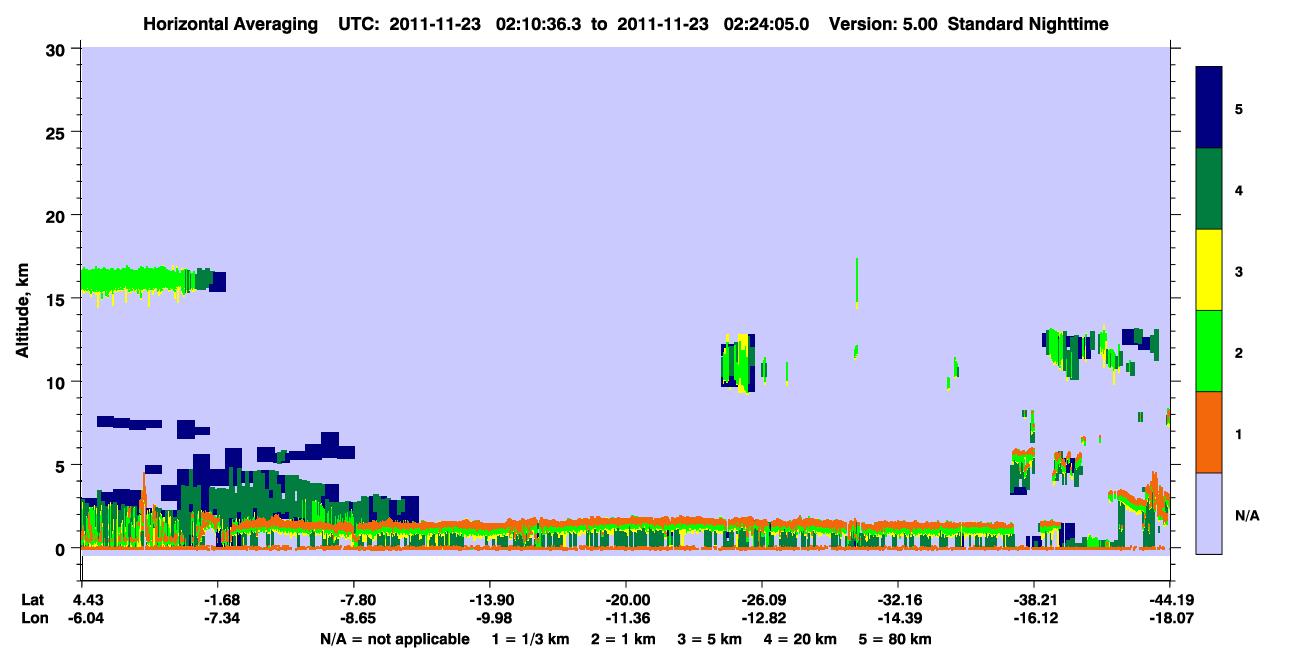
Task: Click the 20 altitude tick label
Action: pos(58,215)
